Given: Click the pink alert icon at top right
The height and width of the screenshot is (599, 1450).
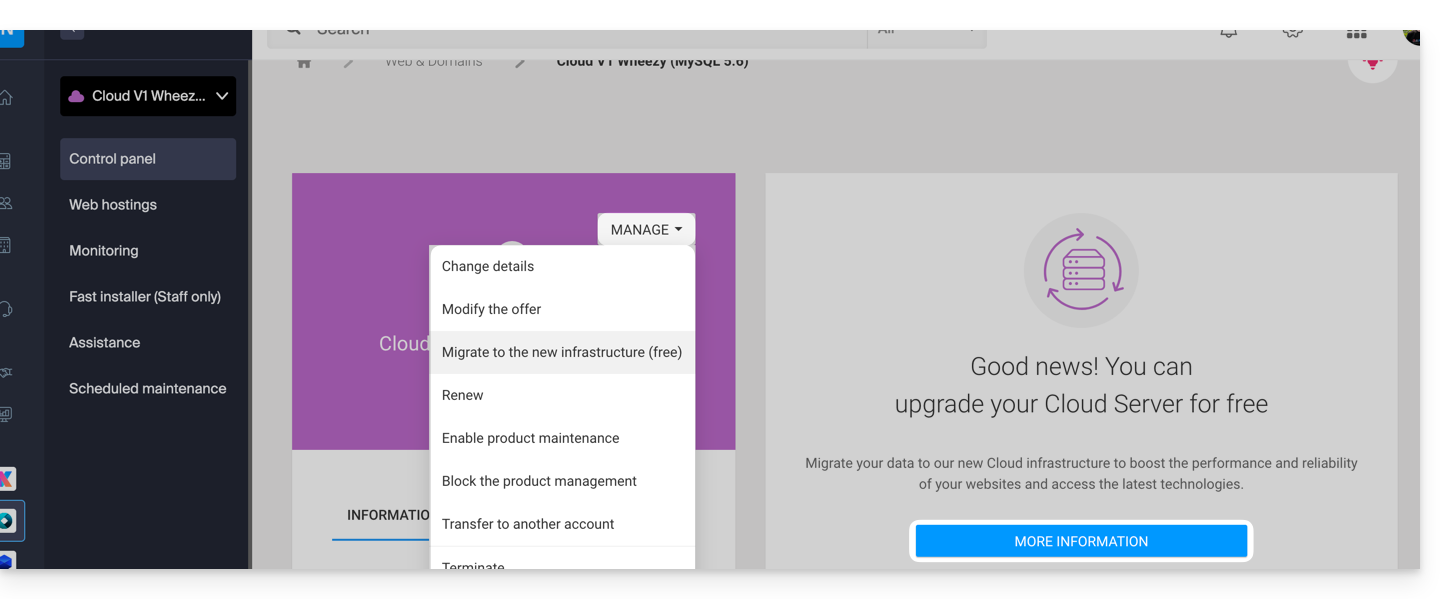Looking at the screenshot, I should (x=1372, y=62).
